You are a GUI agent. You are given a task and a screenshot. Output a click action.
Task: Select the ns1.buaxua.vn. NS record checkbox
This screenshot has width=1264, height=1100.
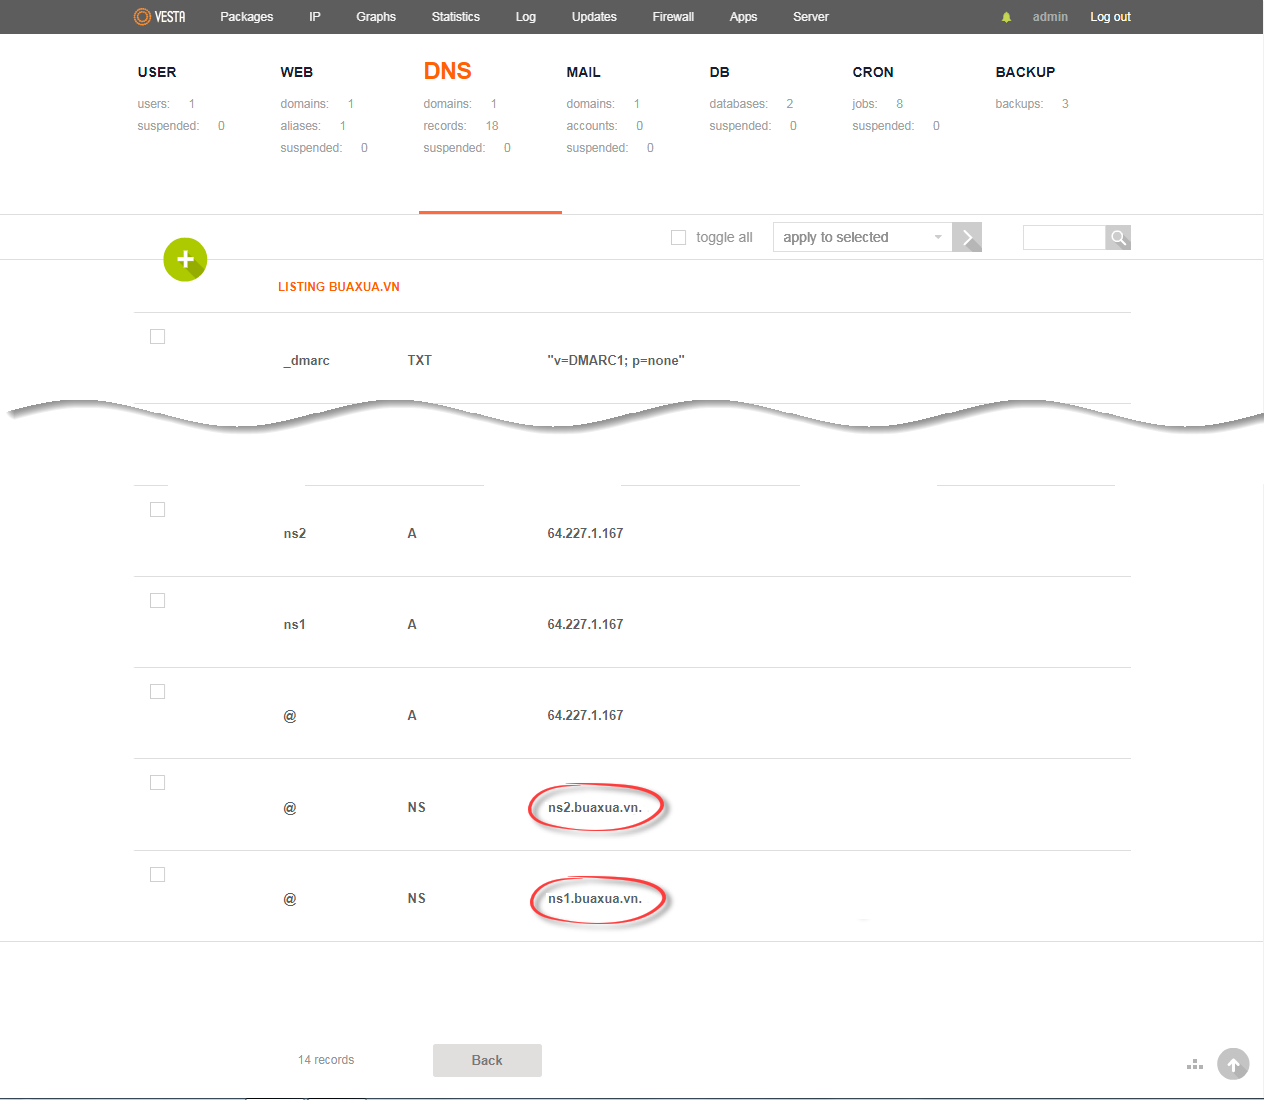(157, 874)
